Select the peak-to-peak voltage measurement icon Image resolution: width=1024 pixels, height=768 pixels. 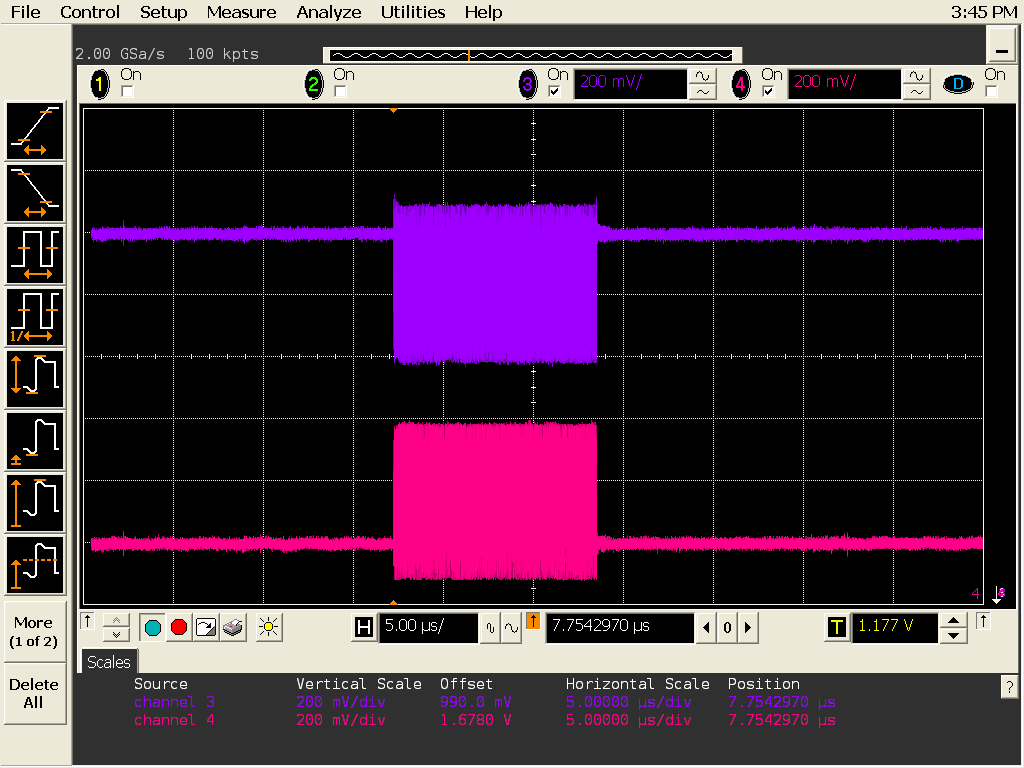coord(35,379)
